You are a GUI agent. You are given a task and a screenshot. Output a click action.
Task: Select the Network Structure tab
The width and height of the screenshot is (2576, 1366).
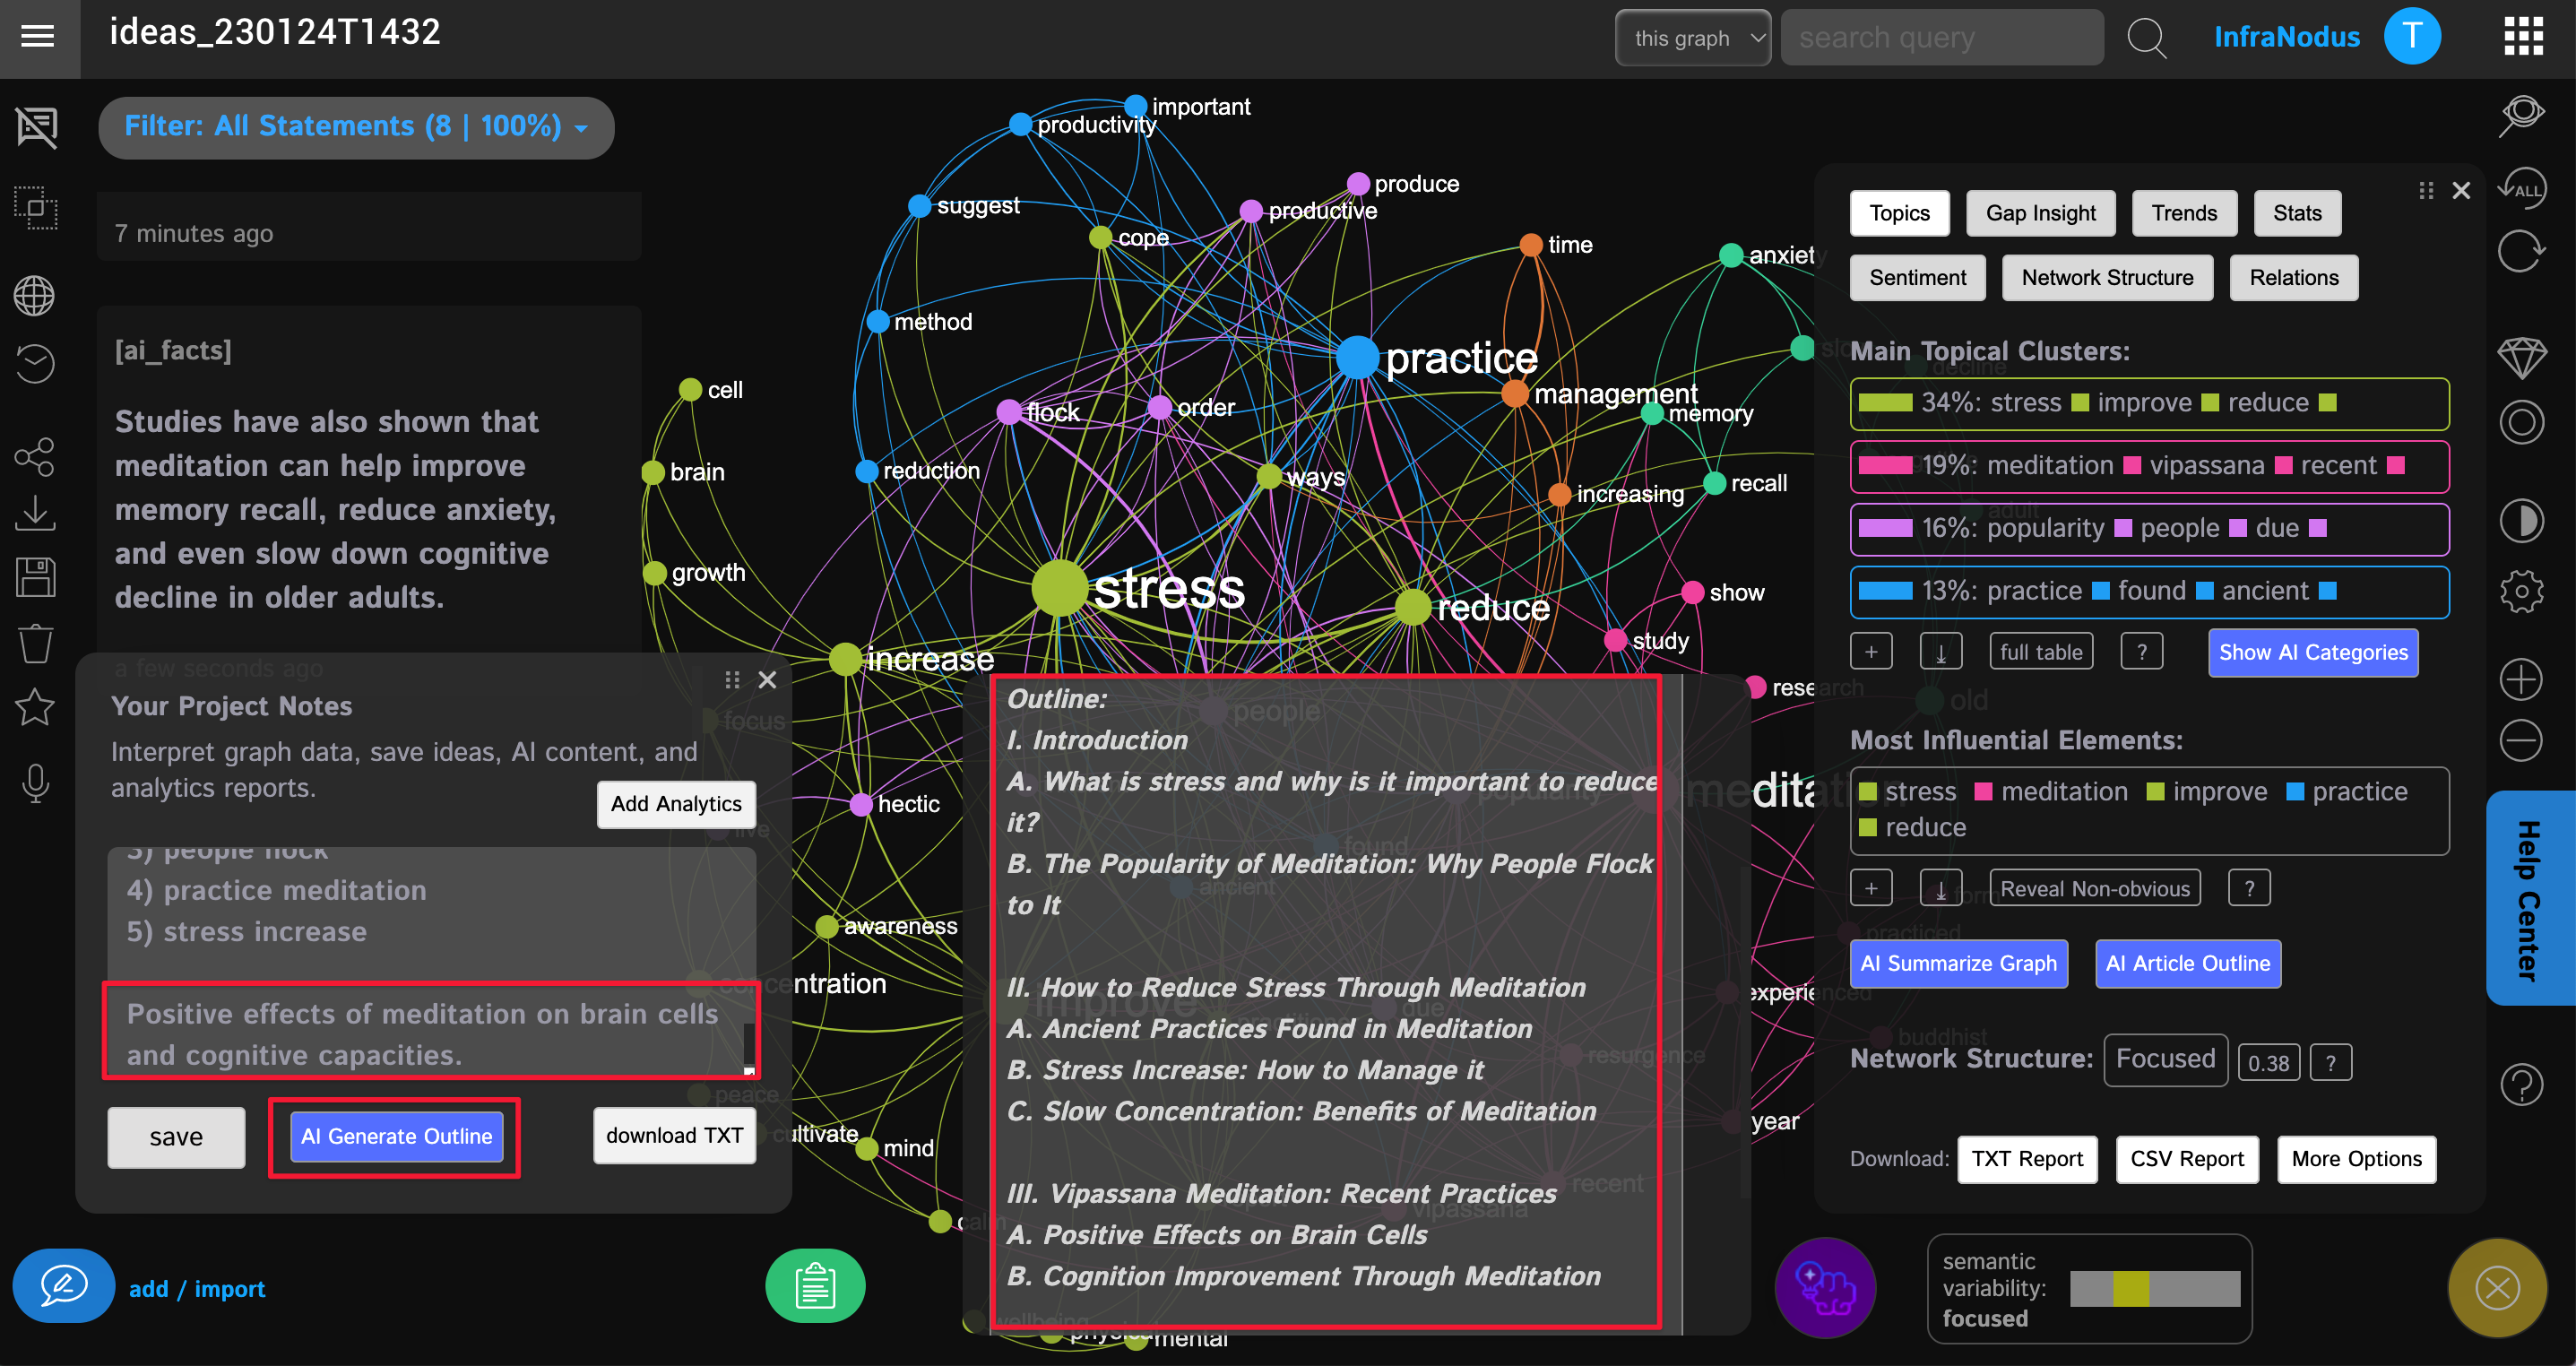pos(2107,277)
